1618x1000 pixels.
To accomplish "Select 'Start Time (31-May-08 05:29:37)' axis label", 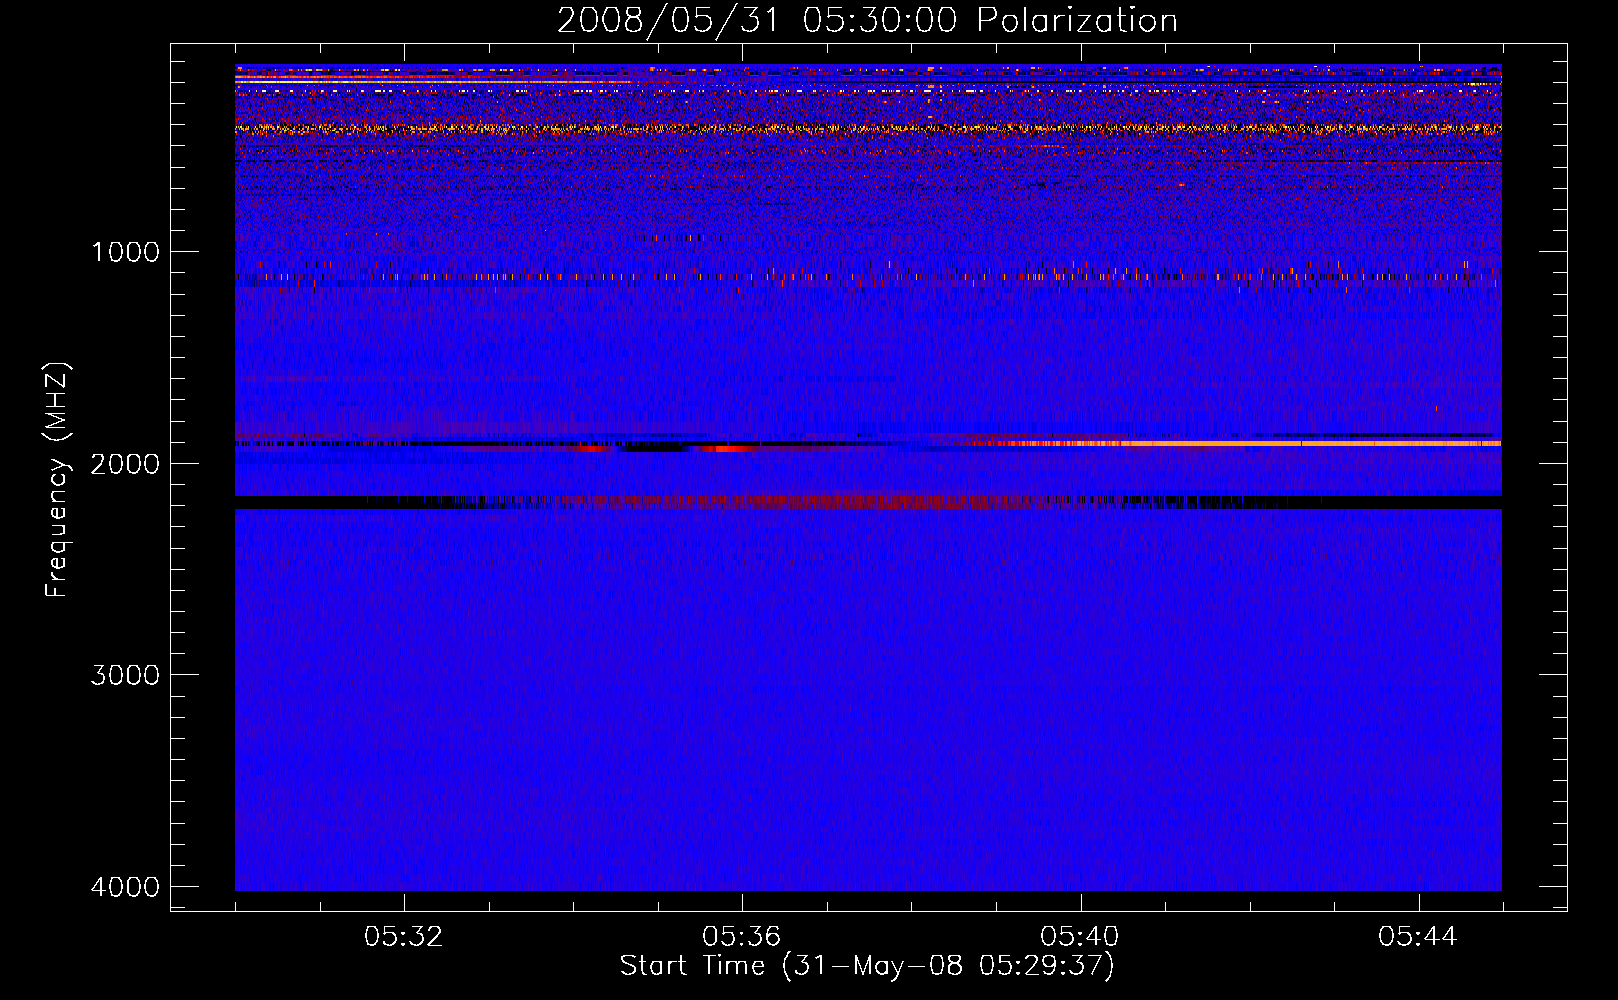I will tap(867, 966).
